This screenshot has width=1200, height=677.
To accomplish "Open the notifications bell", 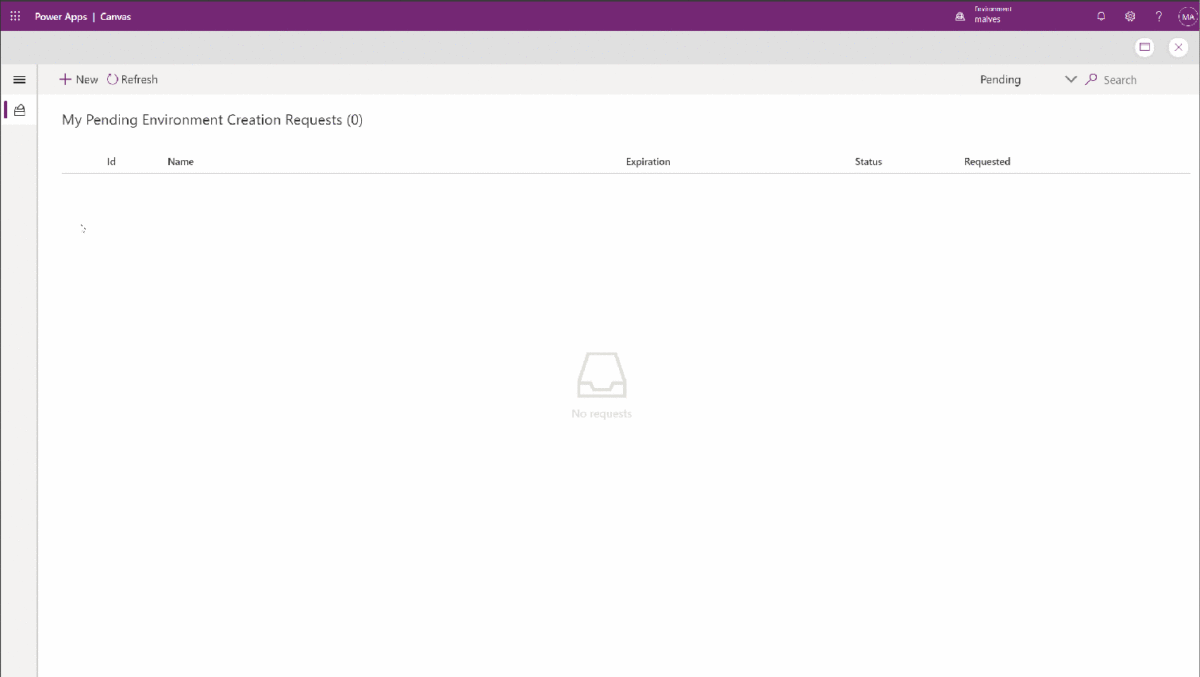I will (x=1101, y=16).
